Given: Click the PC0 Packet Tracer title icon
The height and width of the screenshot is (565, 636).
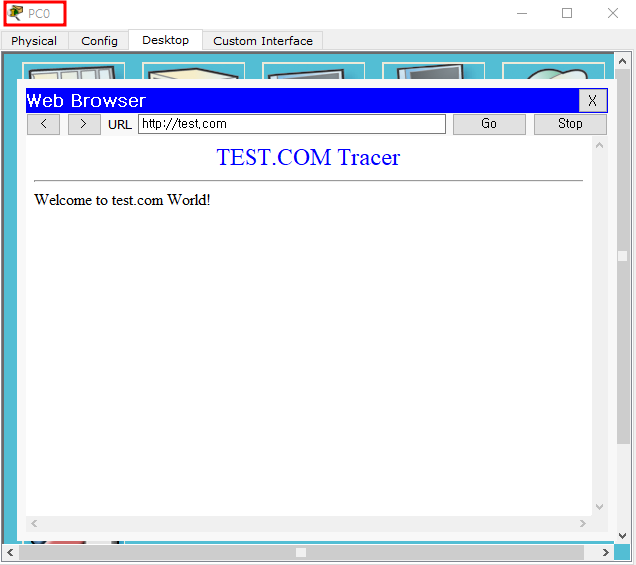Looking at the screenshot, I should pos(15,13).
